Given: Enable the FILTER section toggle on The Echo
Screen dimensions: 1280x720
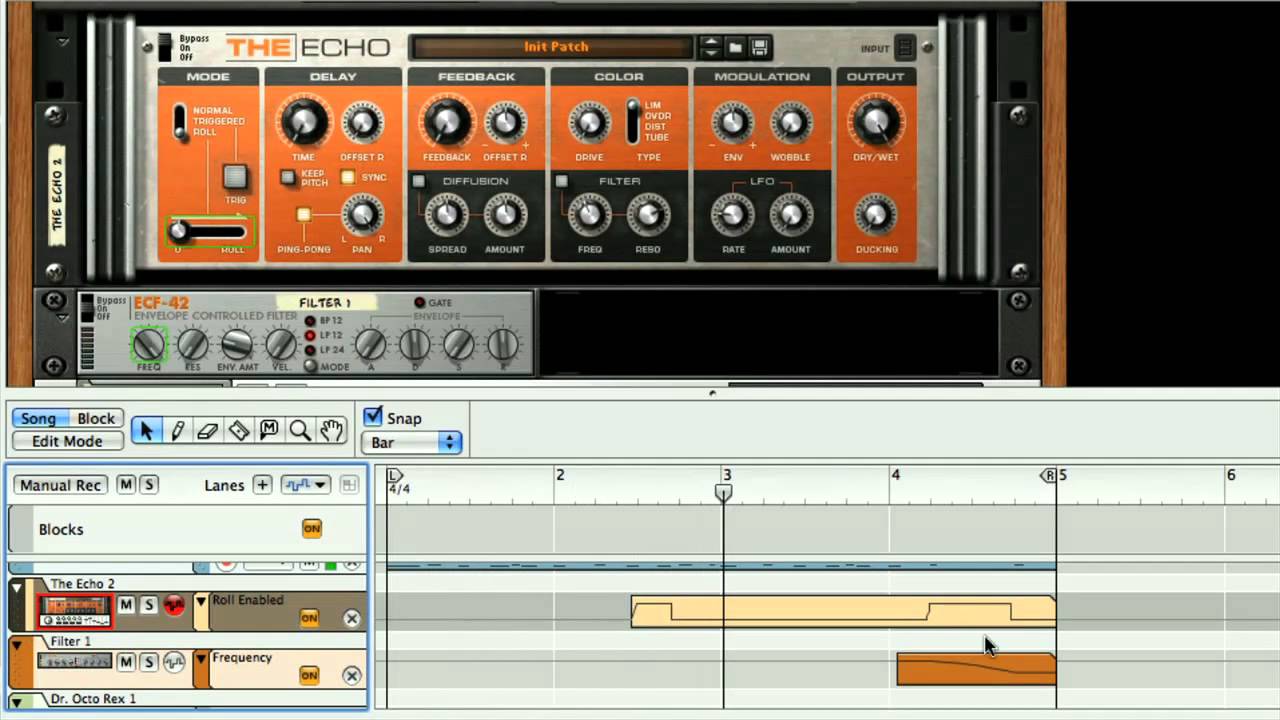Looking at the screenshot, I should [562, 181].
